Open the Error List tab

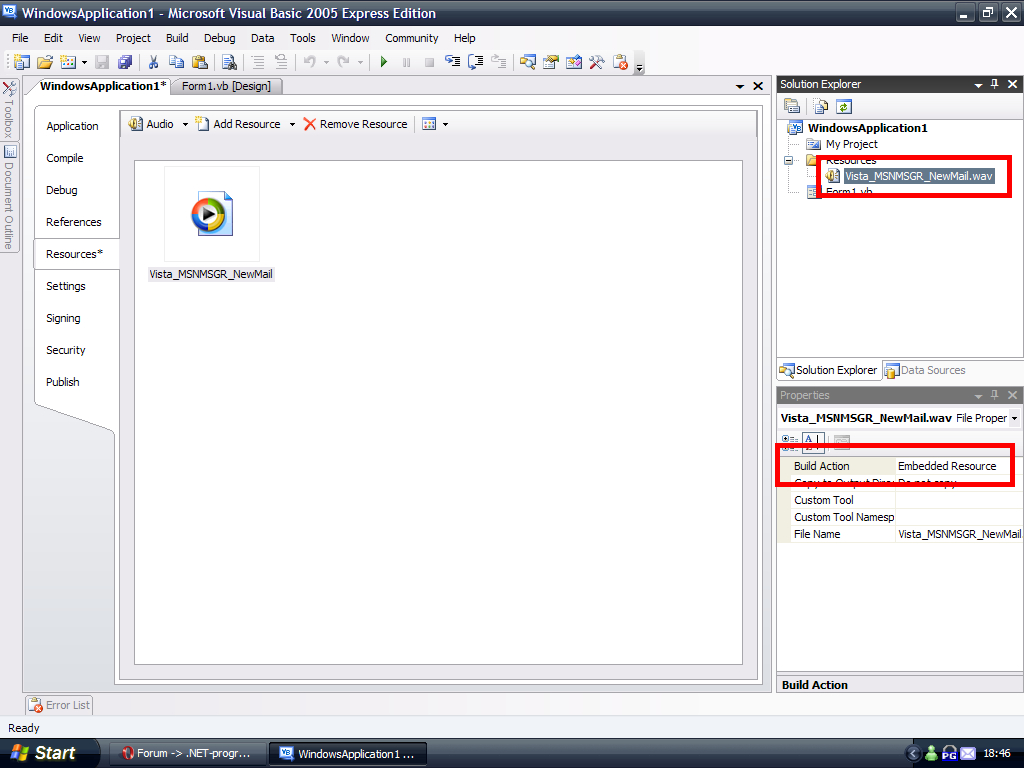pos(59,705)
